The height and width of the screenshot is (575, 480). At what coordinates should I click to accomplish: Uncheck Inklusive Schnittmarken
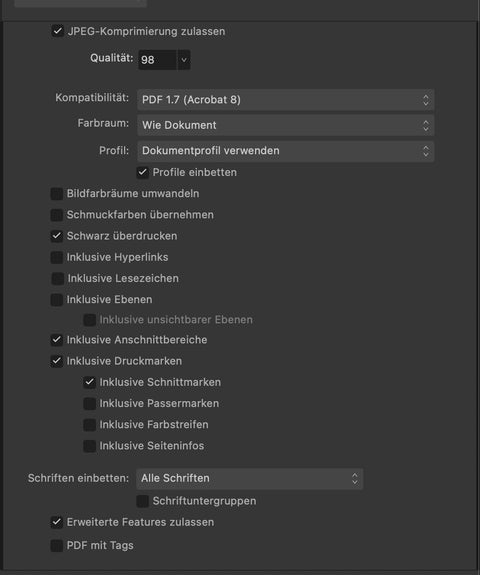89,382
